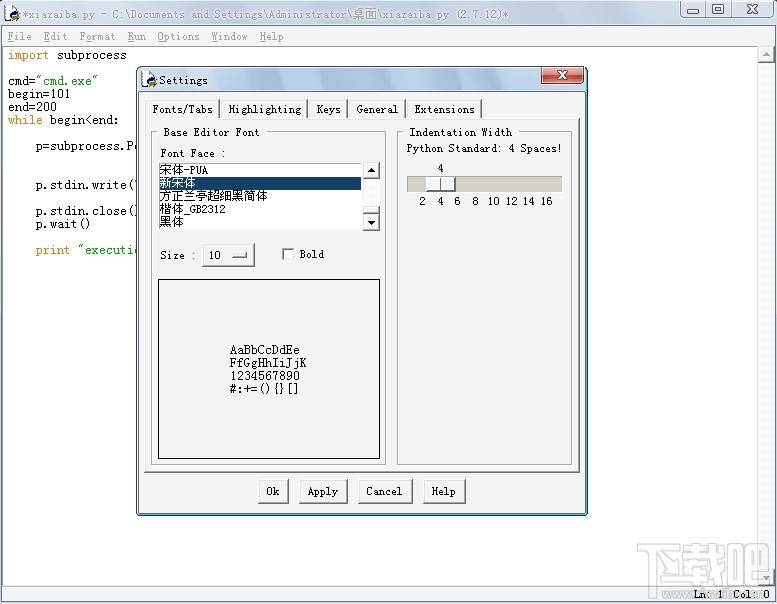Click font list scroll-down arrow
Image resolution: width=777 pixels, height=604 pixels.
tap(371, 222)
